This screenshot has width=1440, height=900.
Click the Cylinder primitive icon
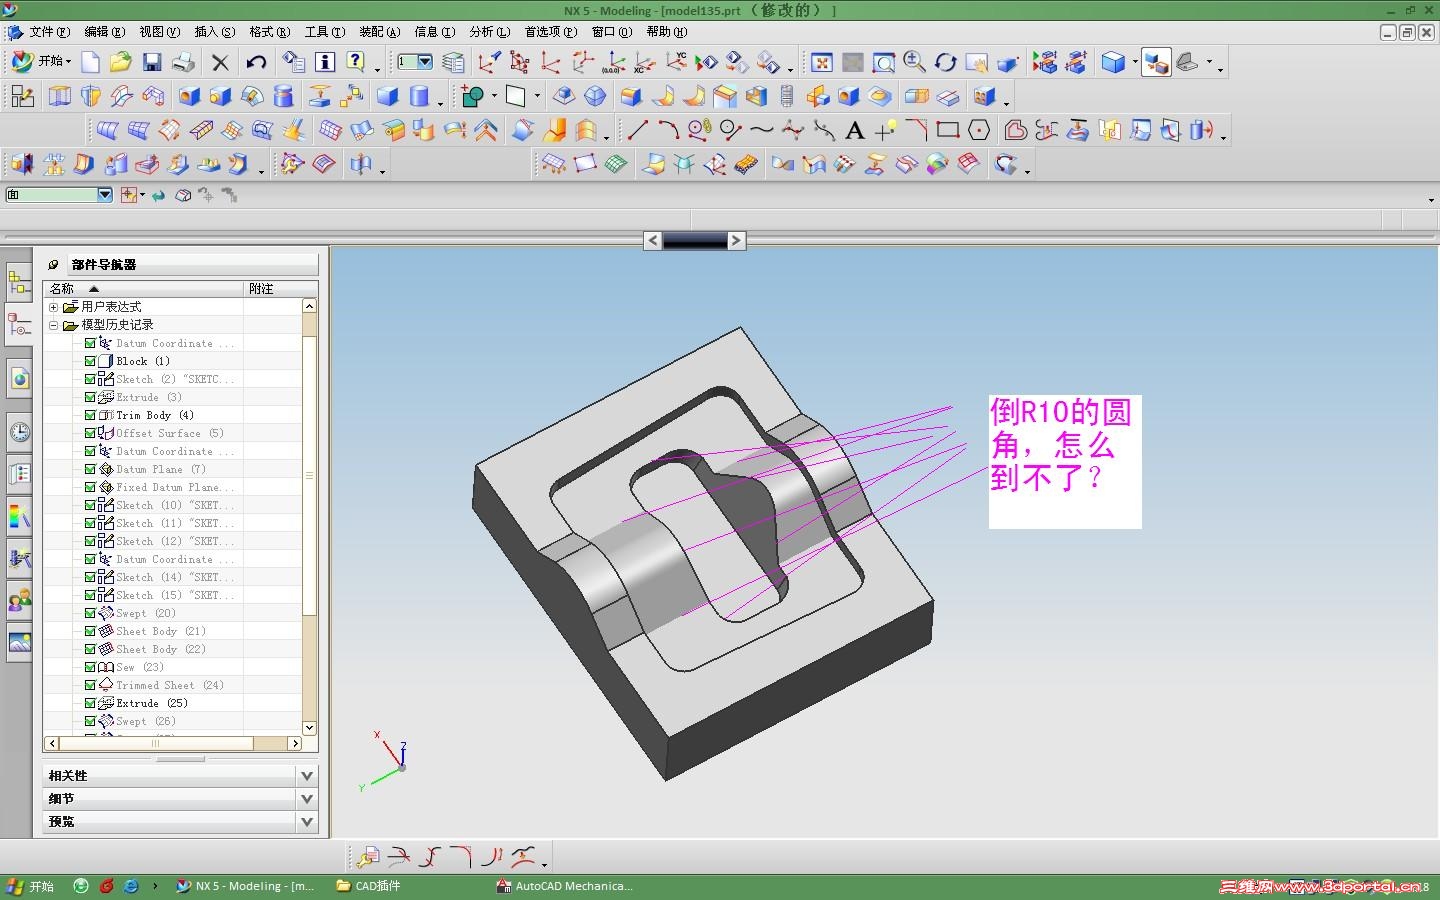pyautogui.click(x=420, y=96)
